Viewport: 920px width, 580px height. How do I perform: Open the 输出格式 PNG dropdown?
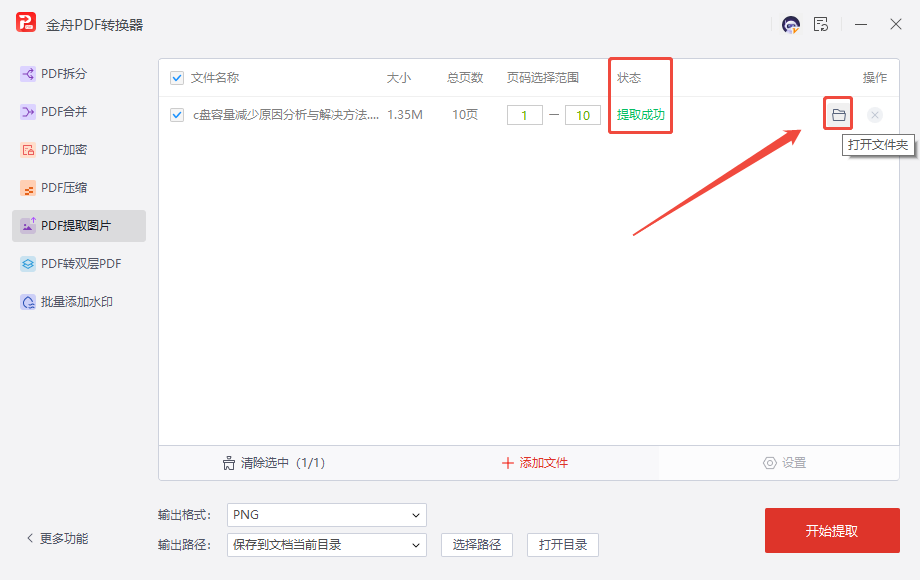[327, 515]
